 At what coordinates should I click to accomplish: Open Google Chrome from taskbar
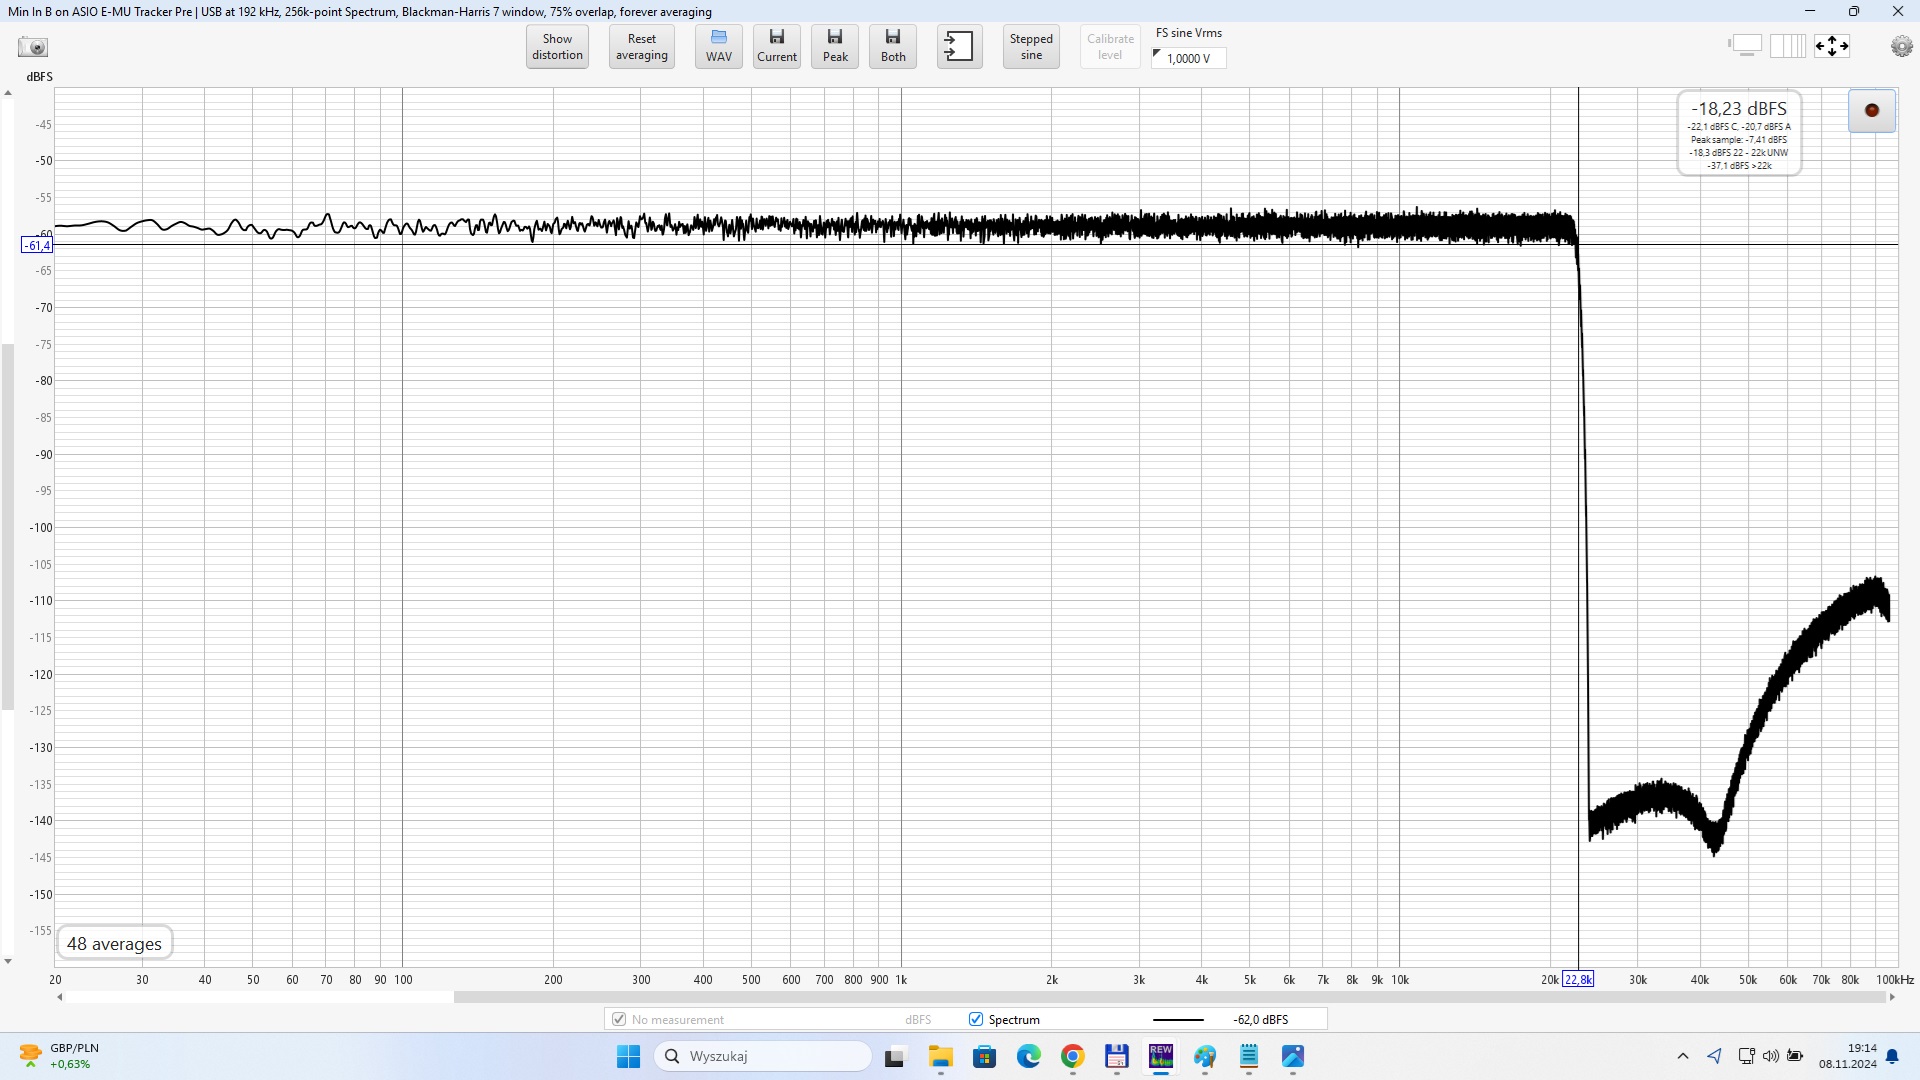click(x=1073, y=1056)
